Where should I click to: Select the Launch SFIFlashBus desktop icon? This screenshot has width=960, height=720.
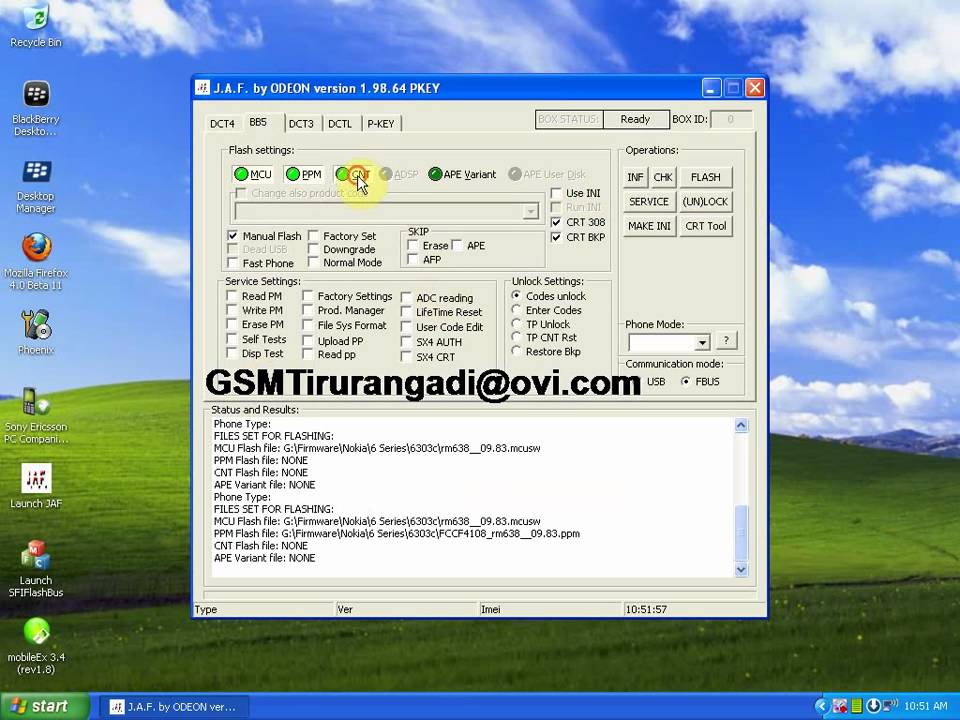click(x=36, y=568)
